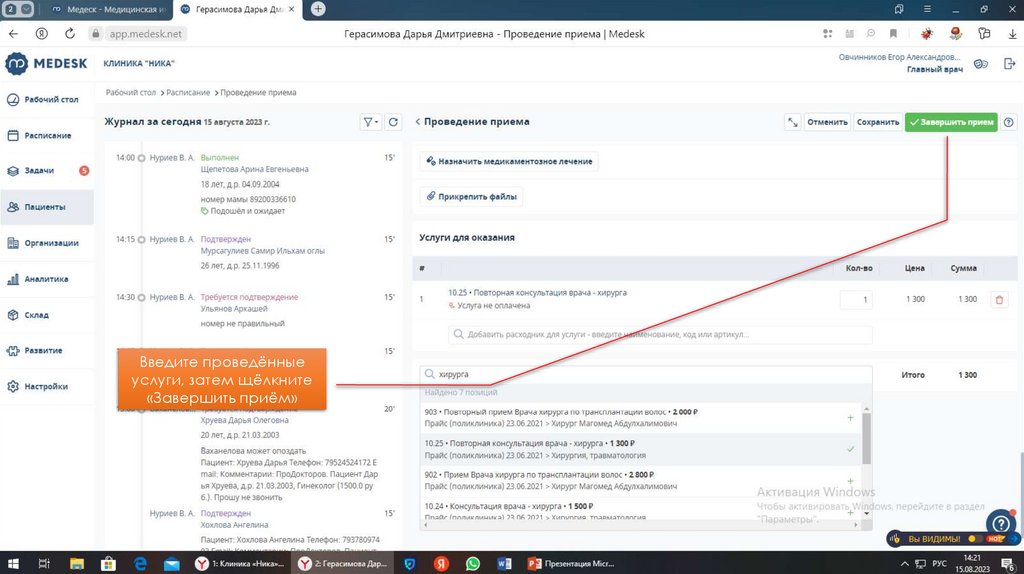This screenshot has height=574, width=1024.
Task: Open "Настройки" in the left sidebar
Action: [46, 386]
